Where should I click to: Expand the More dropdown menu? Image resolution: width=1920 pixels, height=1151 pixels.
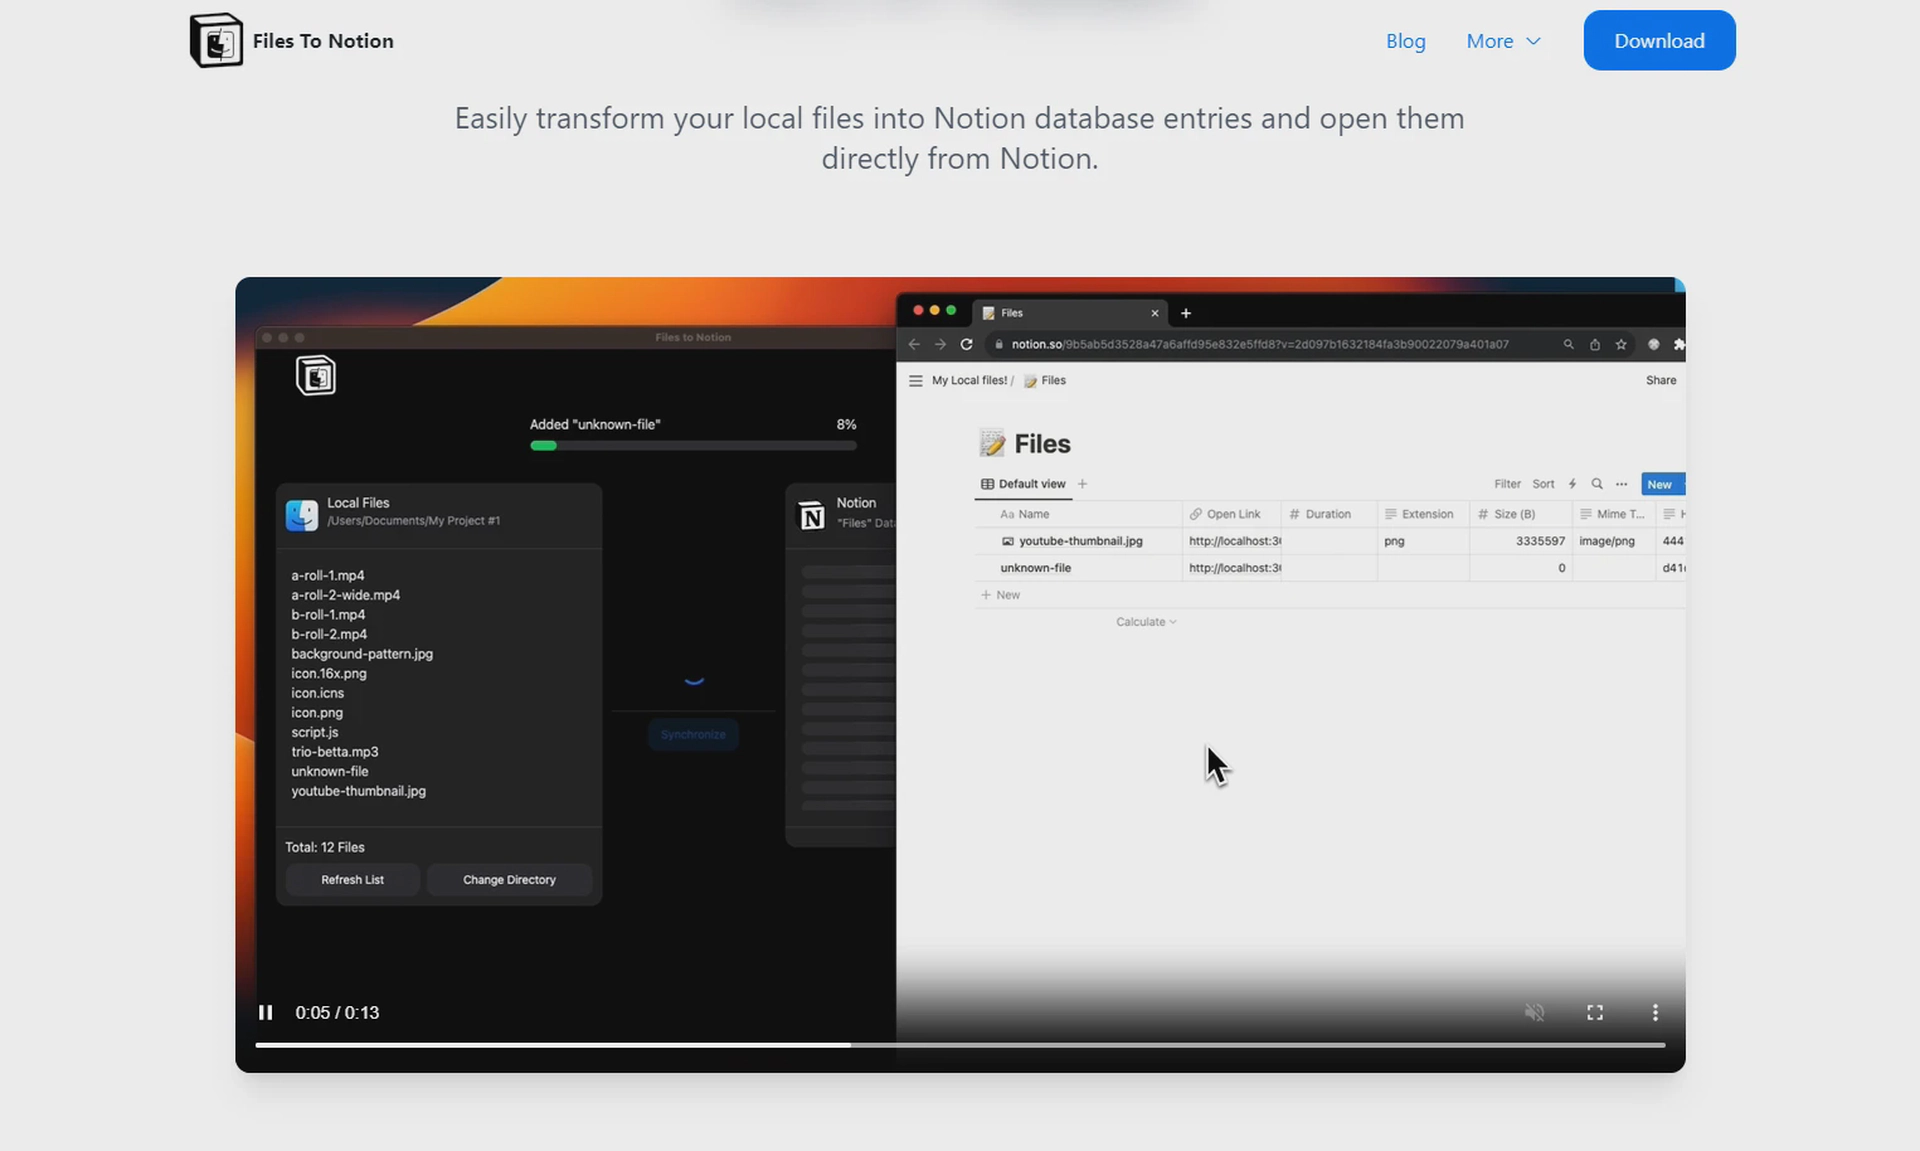click(x=1503, y=41)
